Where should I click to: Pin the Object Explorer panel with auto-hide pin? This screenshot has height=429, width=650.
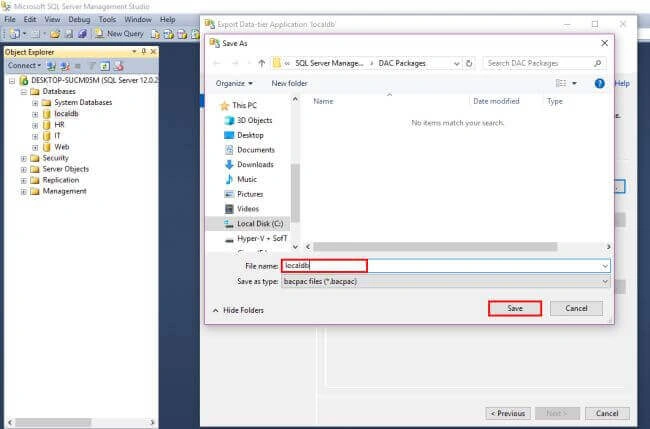(143, 51)
